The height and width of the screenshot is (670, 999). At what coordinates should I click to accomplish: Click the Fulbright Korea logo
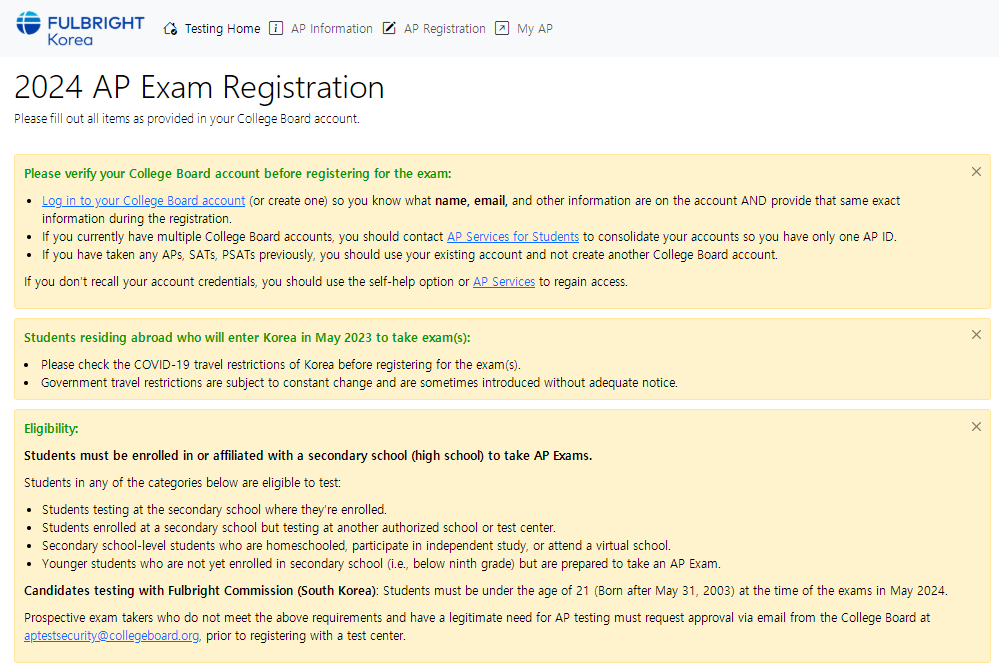coord(80,29)
